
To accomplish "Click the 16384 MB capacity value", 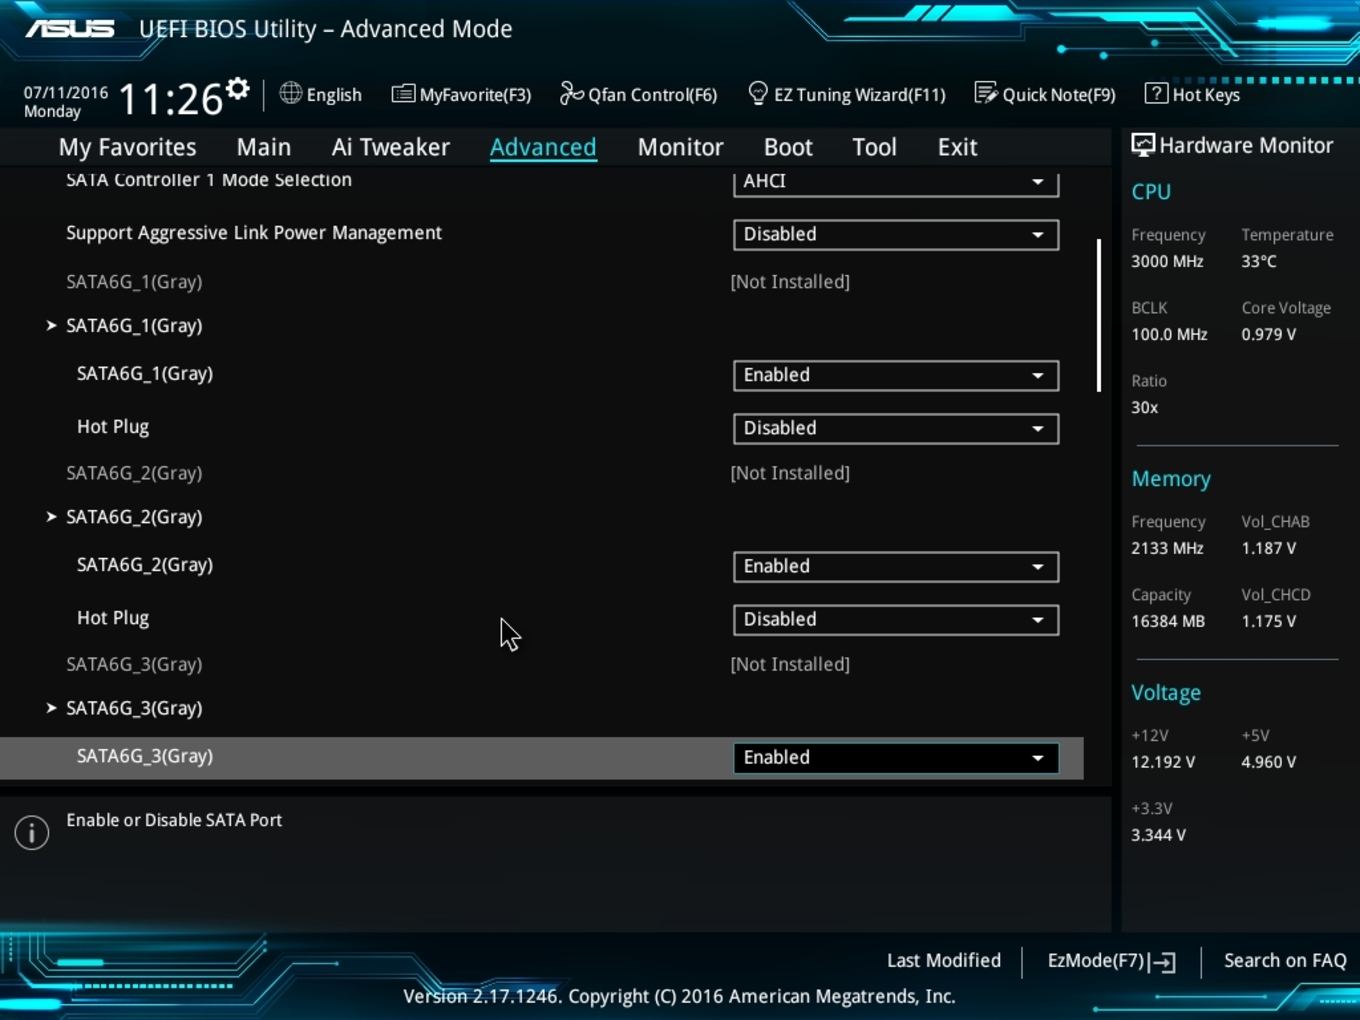I will (1168, 621).
